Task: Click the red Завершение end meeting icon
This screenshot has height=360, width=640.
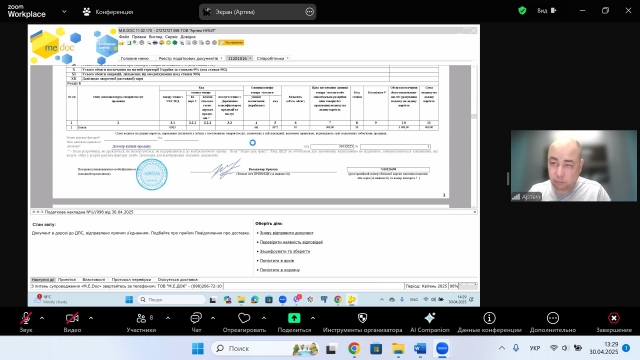Action: [x=614, y=318]
